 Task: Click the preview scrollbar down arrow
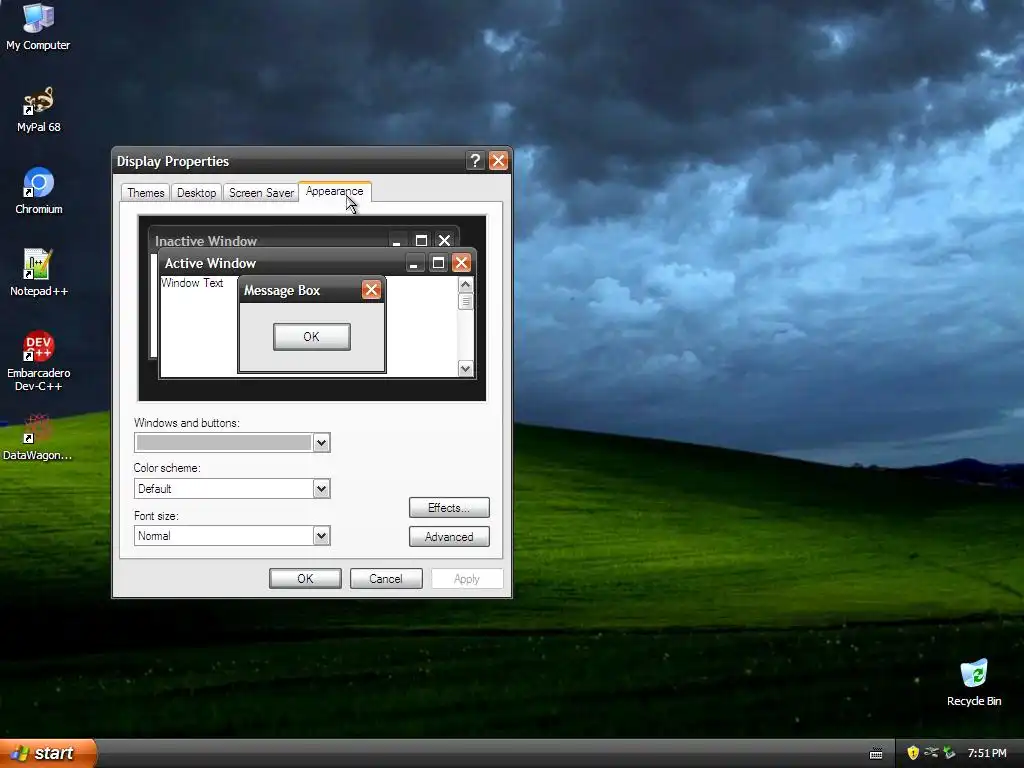point(465,368)
